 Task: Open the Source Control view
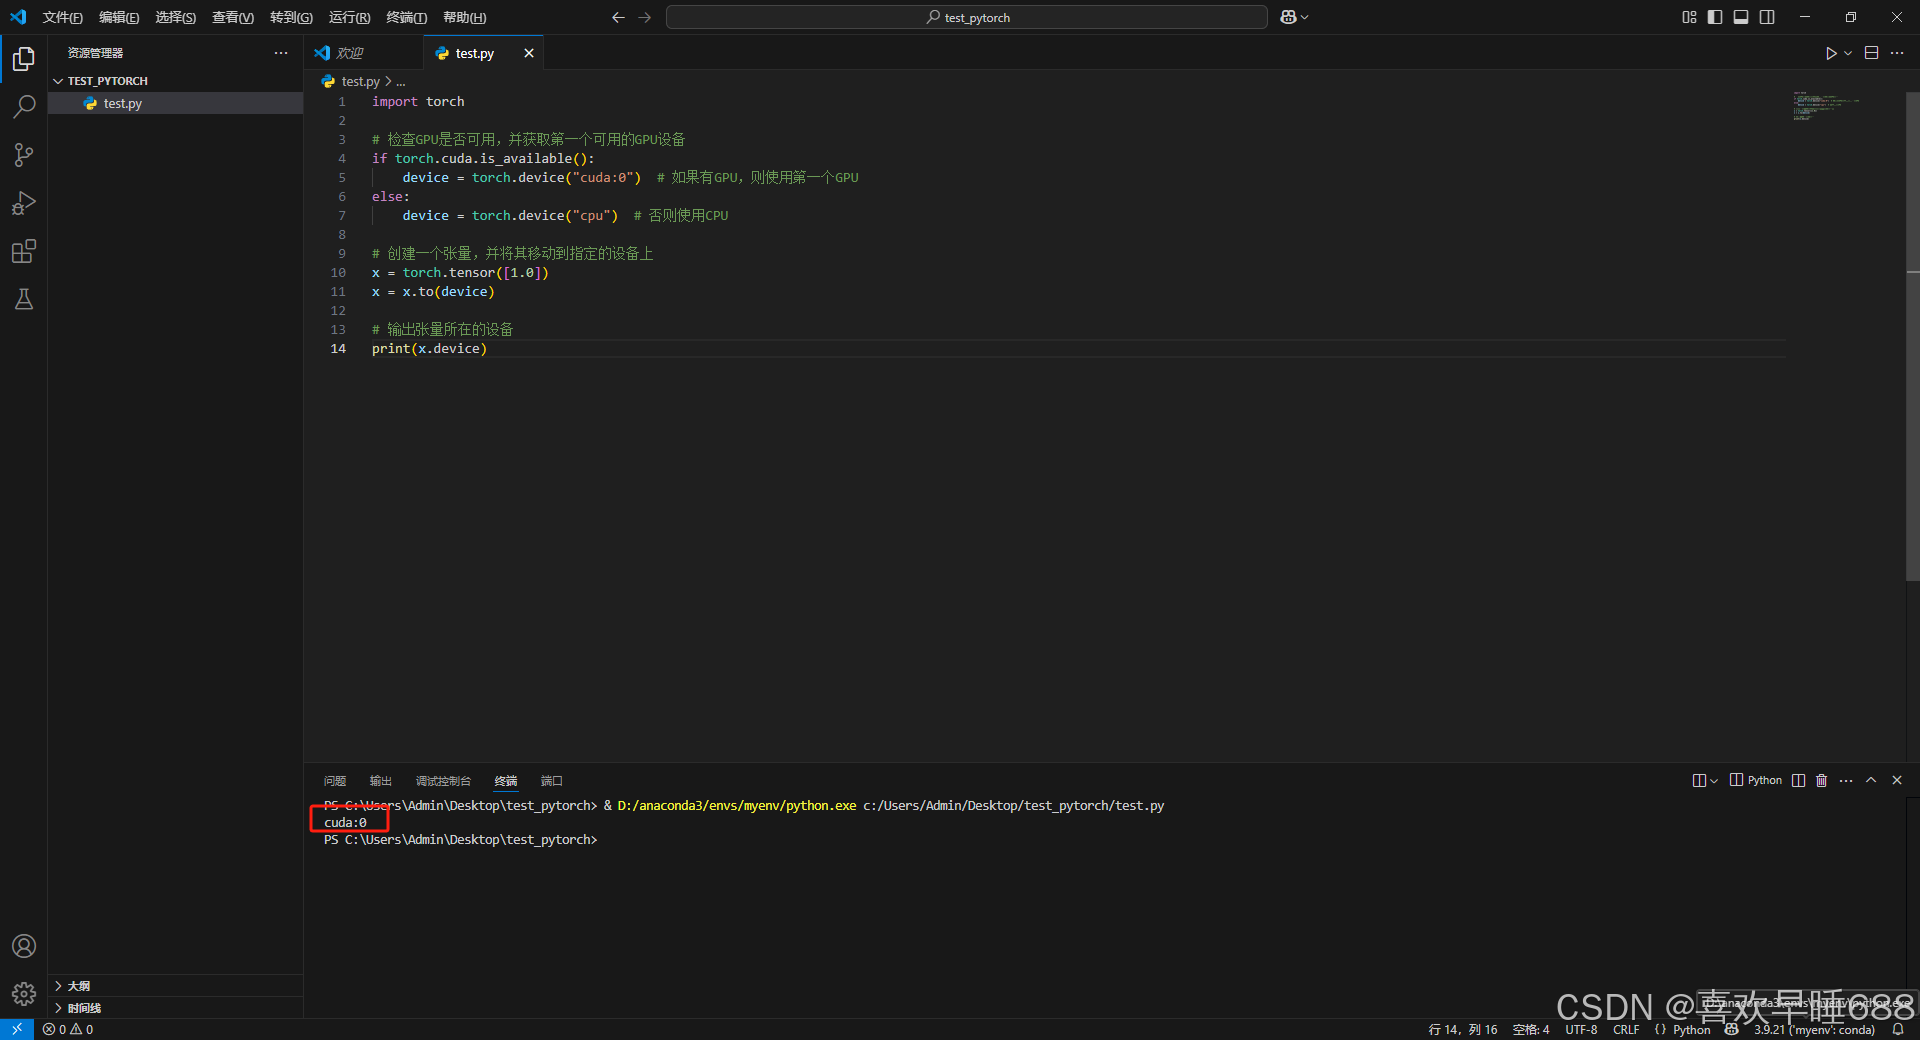[24, 155]
